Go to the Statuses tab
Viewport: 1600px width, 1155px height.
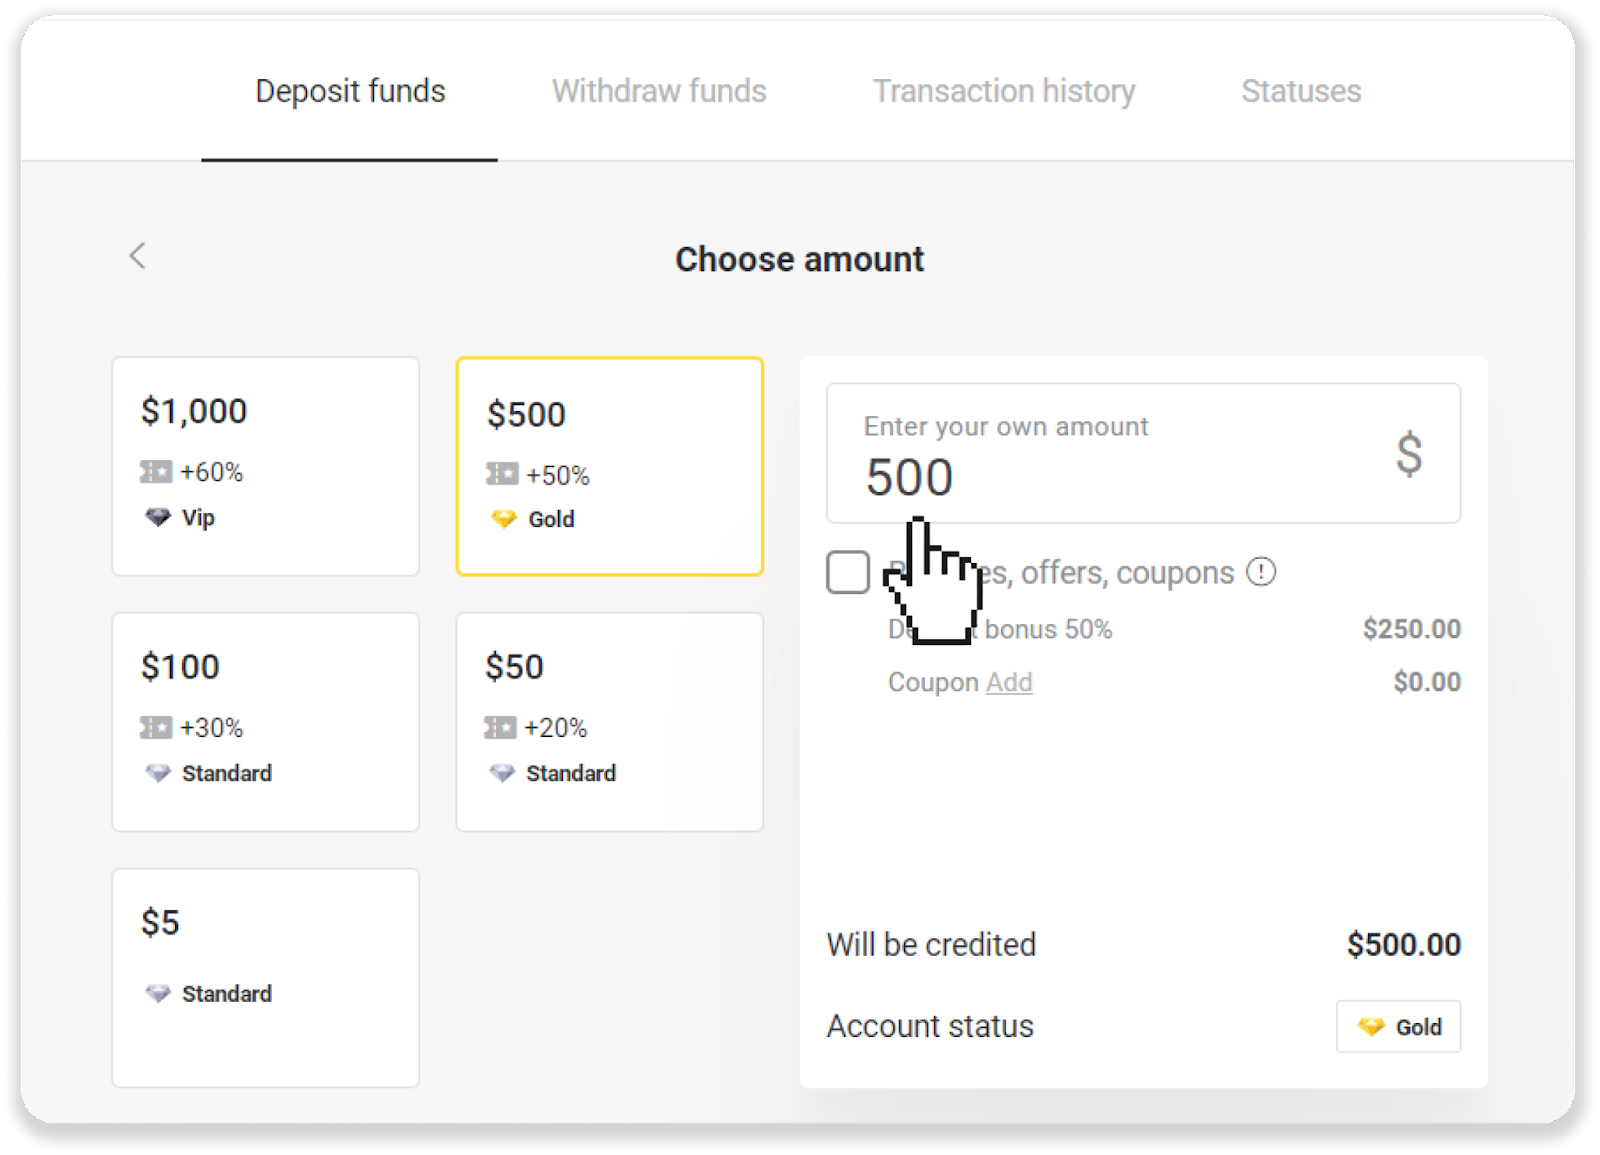[1301, 91]
